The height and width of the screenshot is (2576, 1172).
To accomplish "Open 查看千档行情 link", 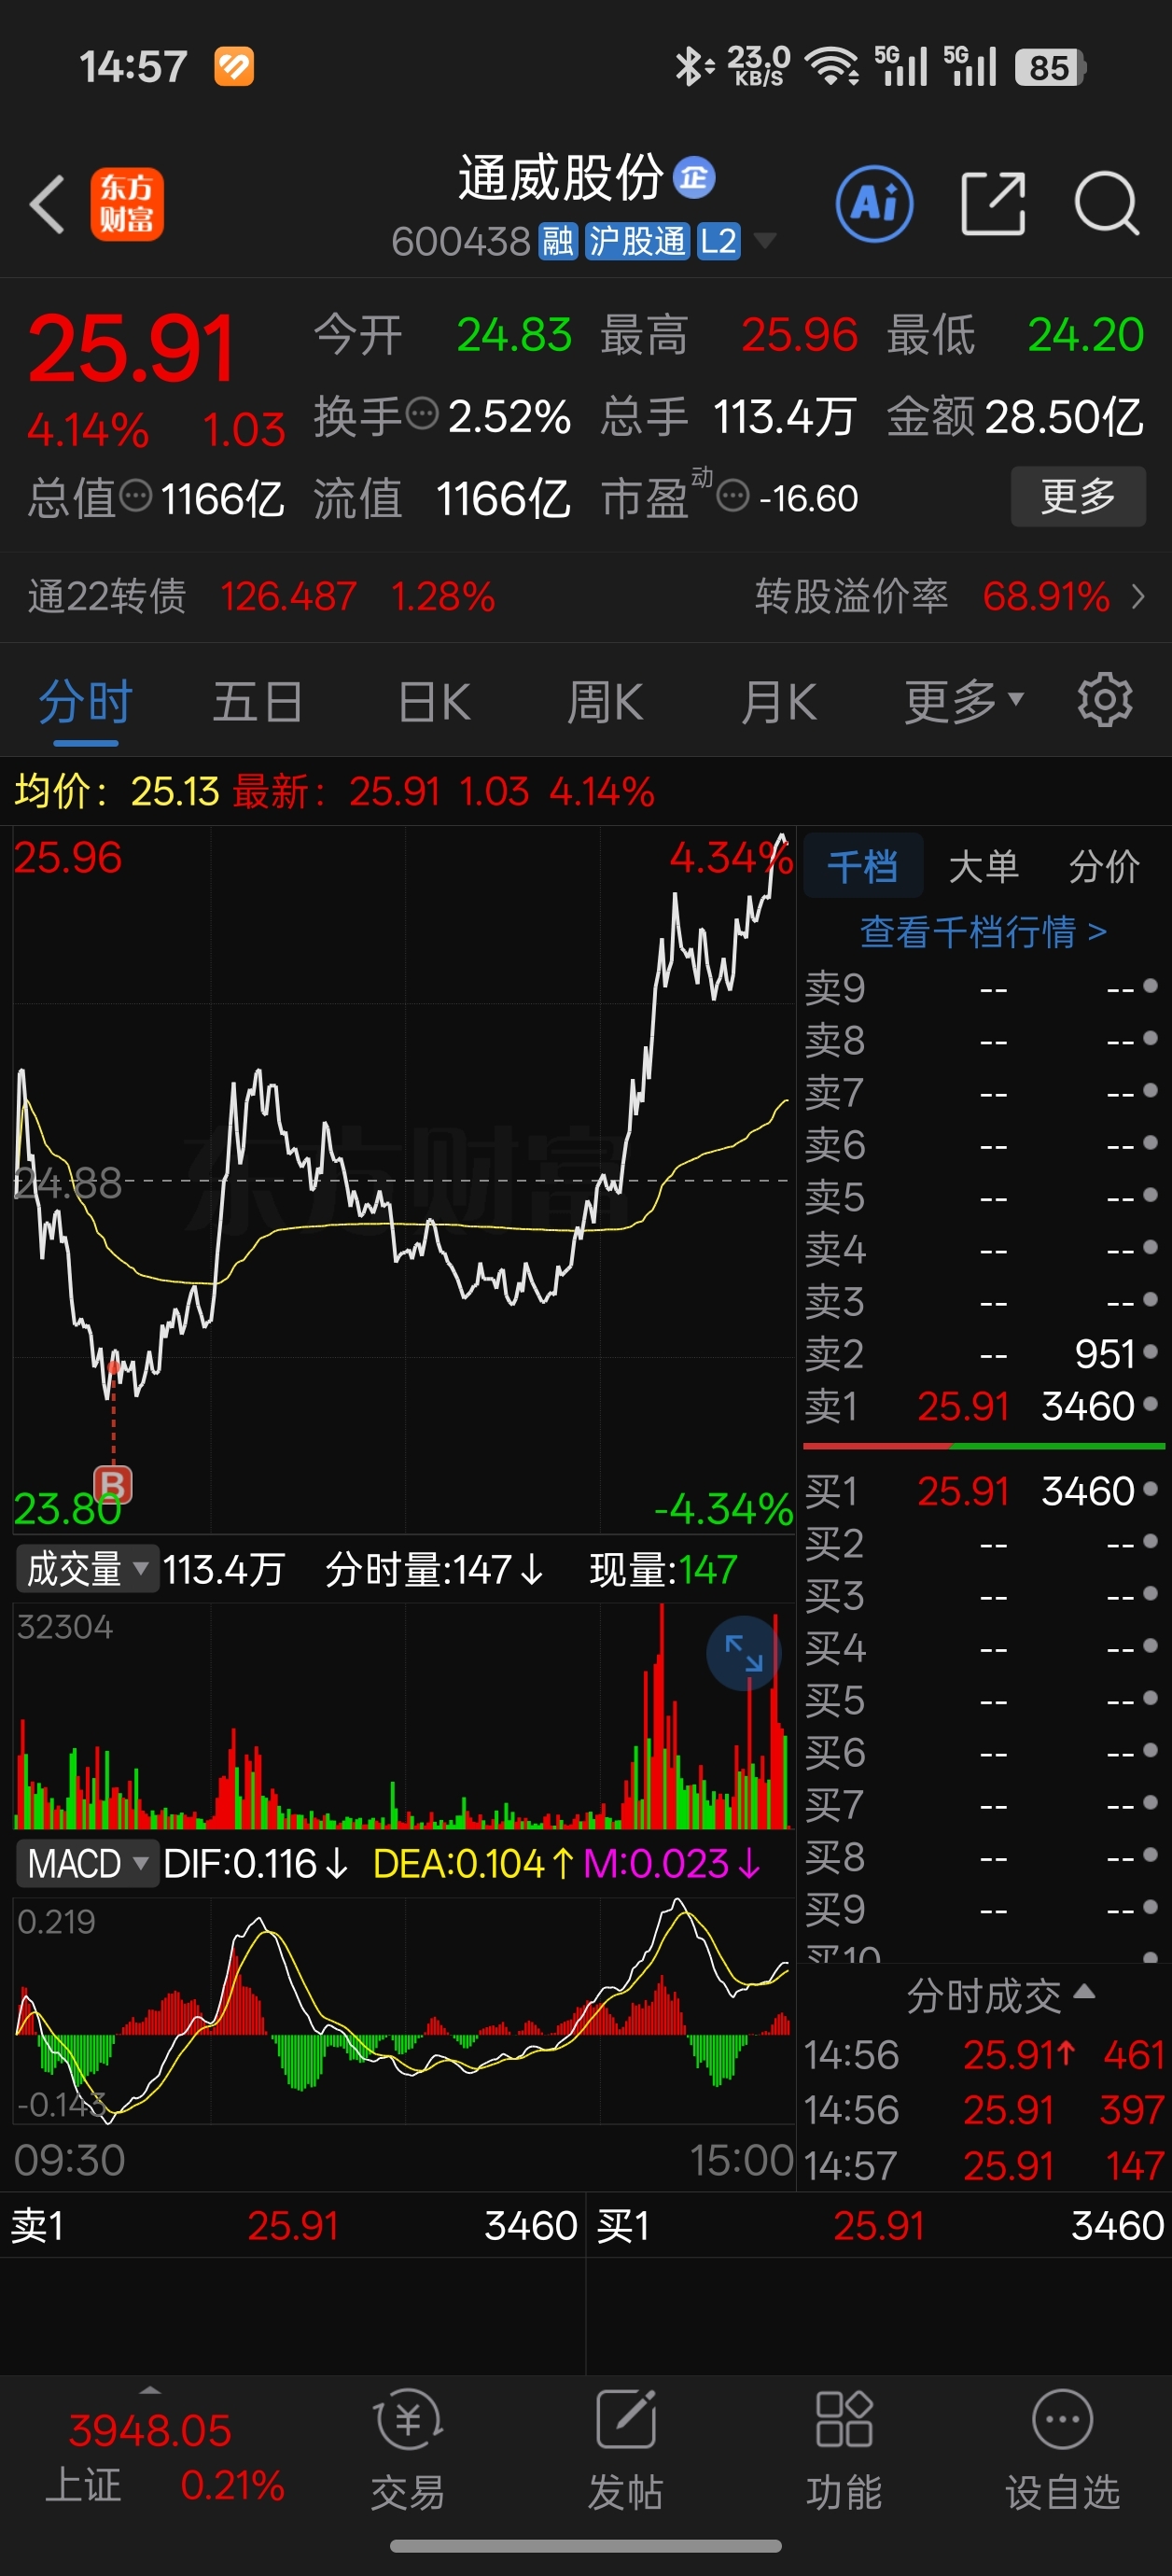I will 983,932.
